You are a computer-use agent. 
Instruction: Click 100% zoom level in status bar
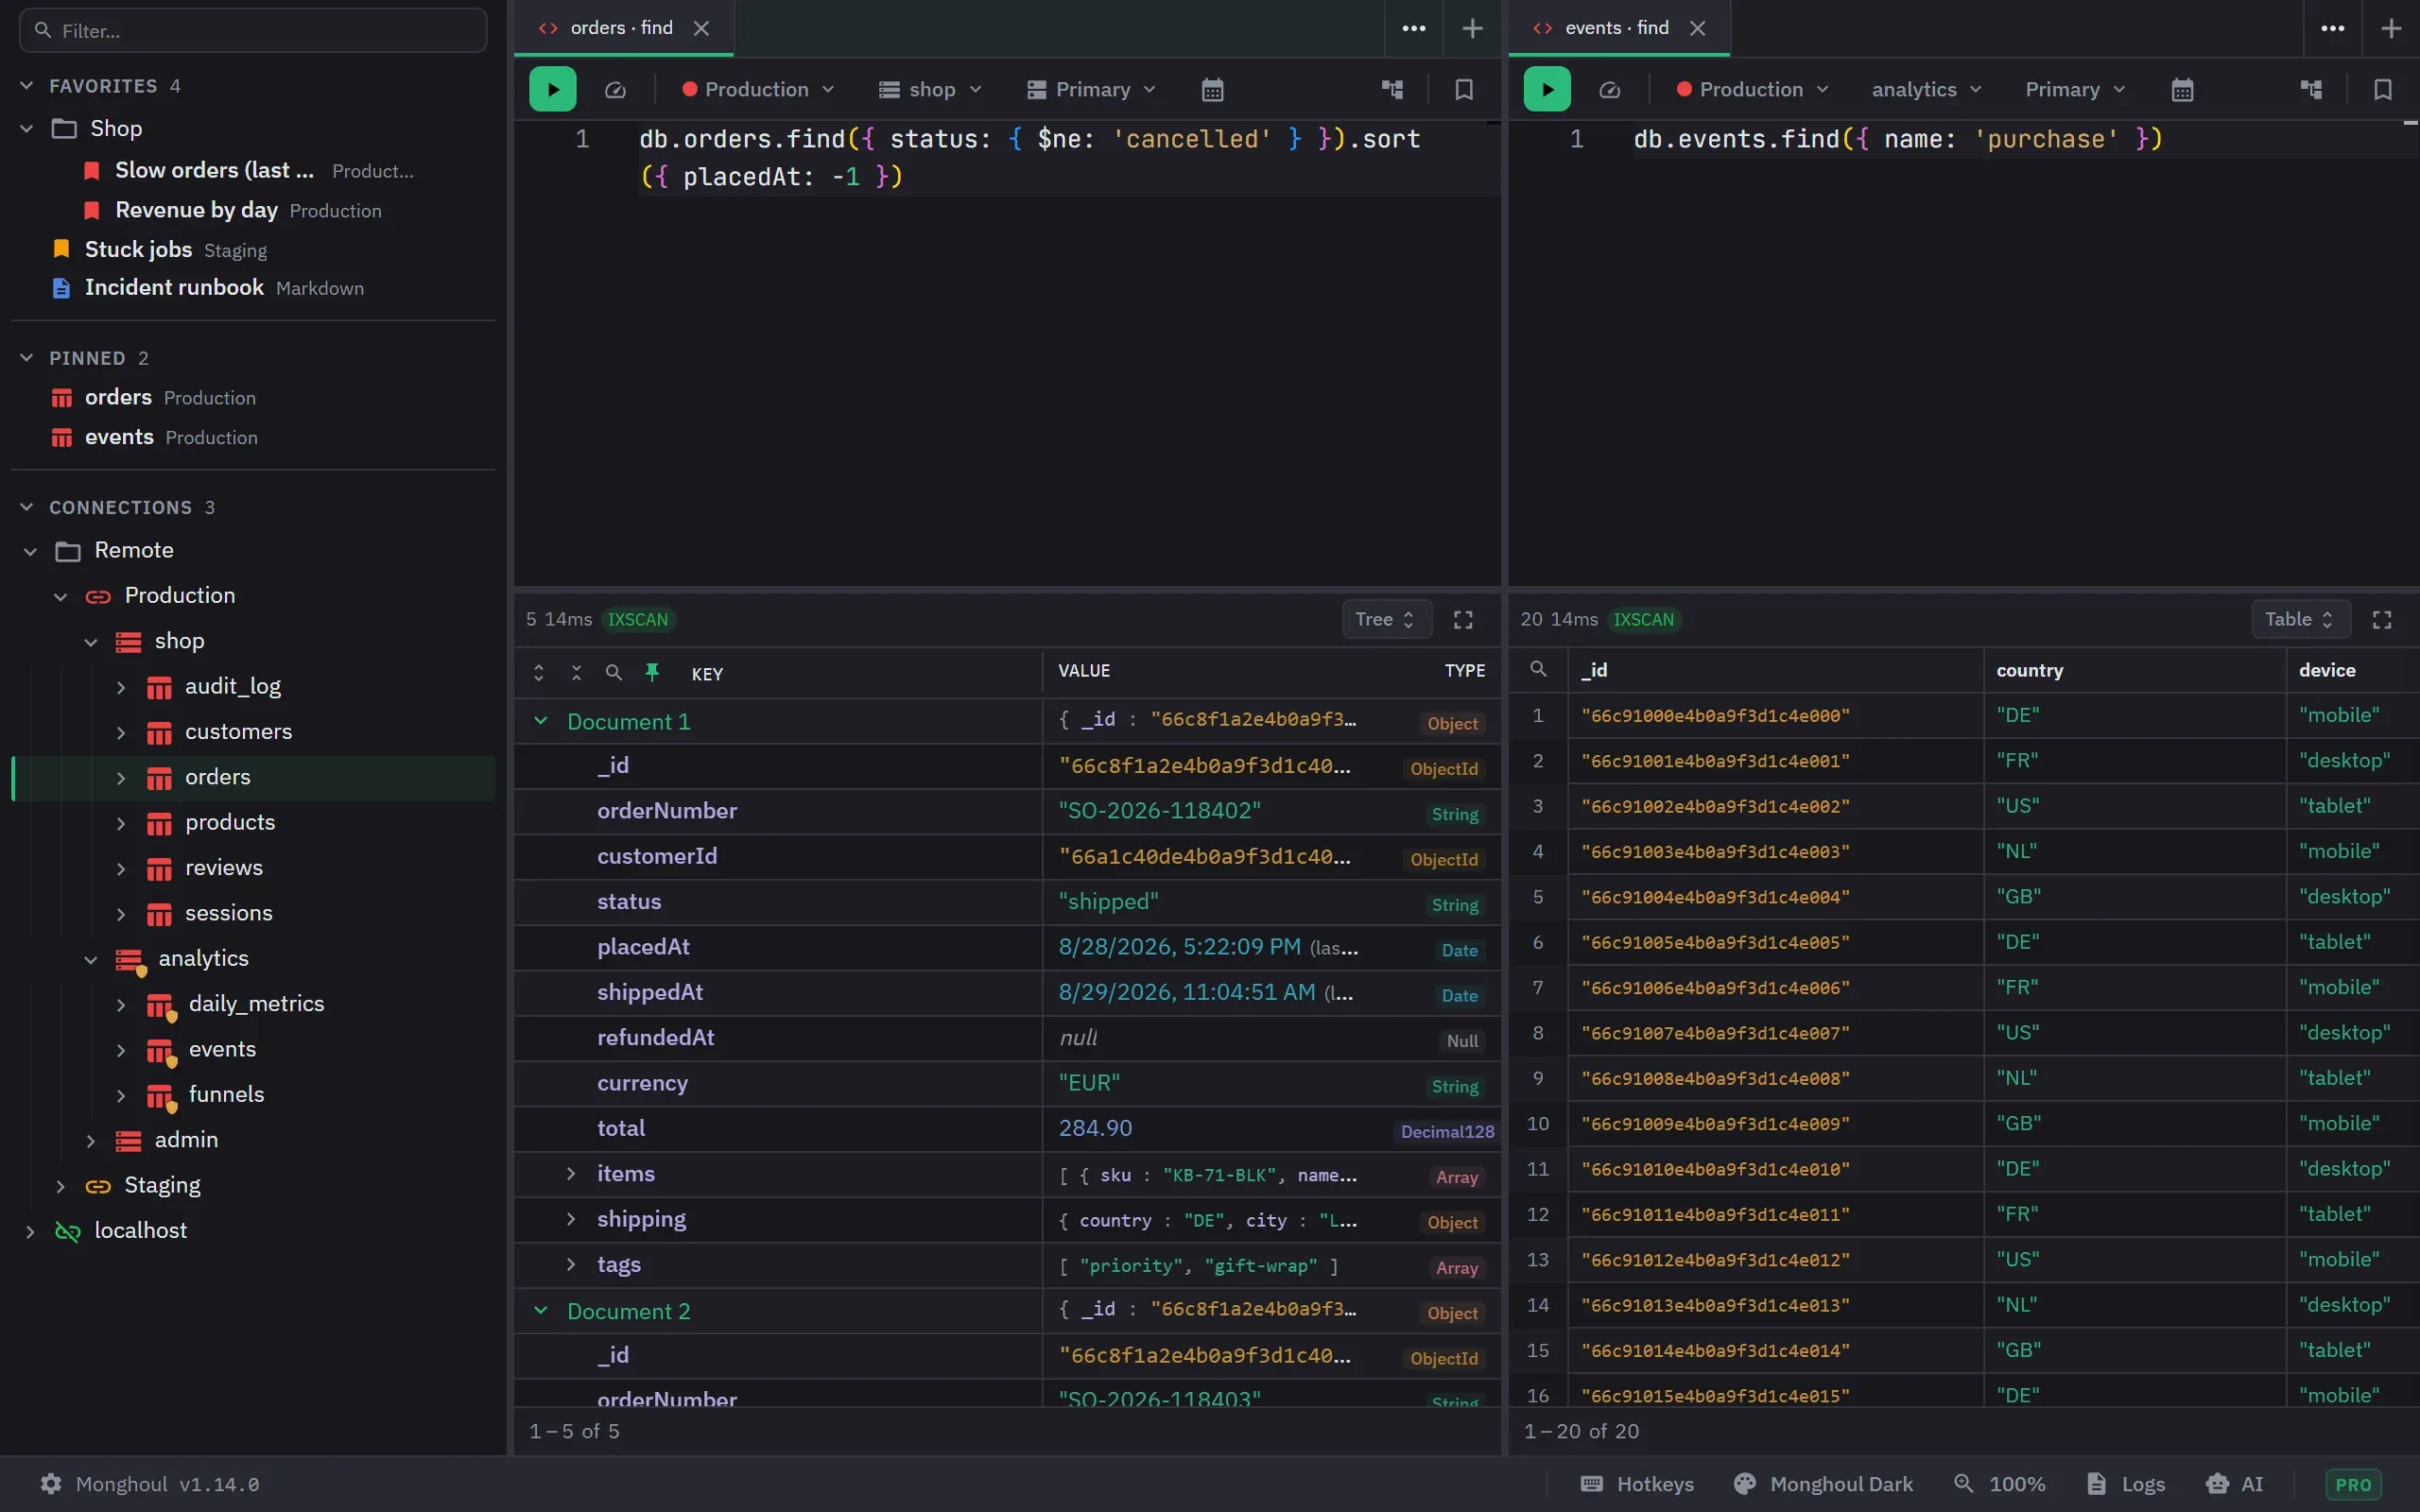(2000, 1484)
